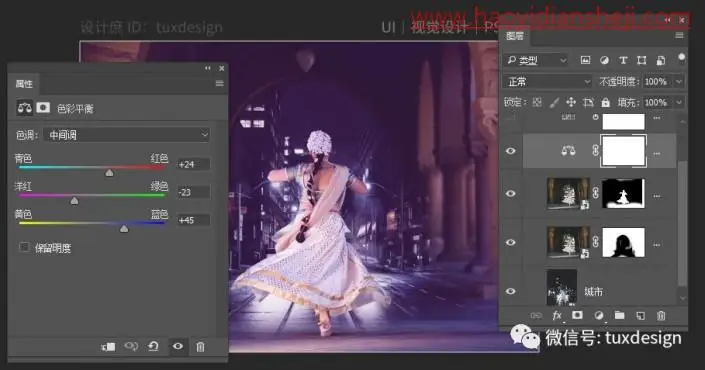Select the Color Balance layer's white mask thumbnail
The width and height of the screenshot is (705, 370).
(623, 151)
